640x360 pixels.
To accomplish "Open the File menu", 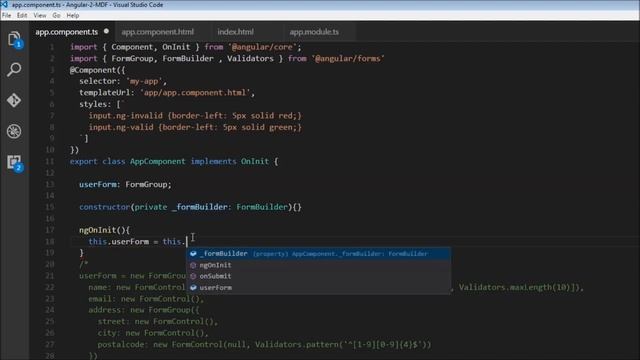I will tap(6, 16).
